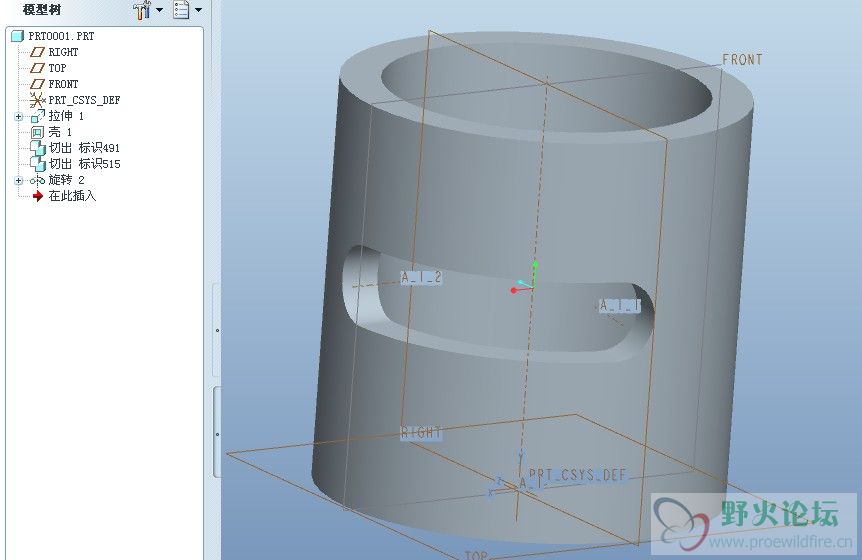The width and height of the screenshot is (862, 560).
Task: Open the settings tool dropdown arrow
Action: click(x=159, y=10)
